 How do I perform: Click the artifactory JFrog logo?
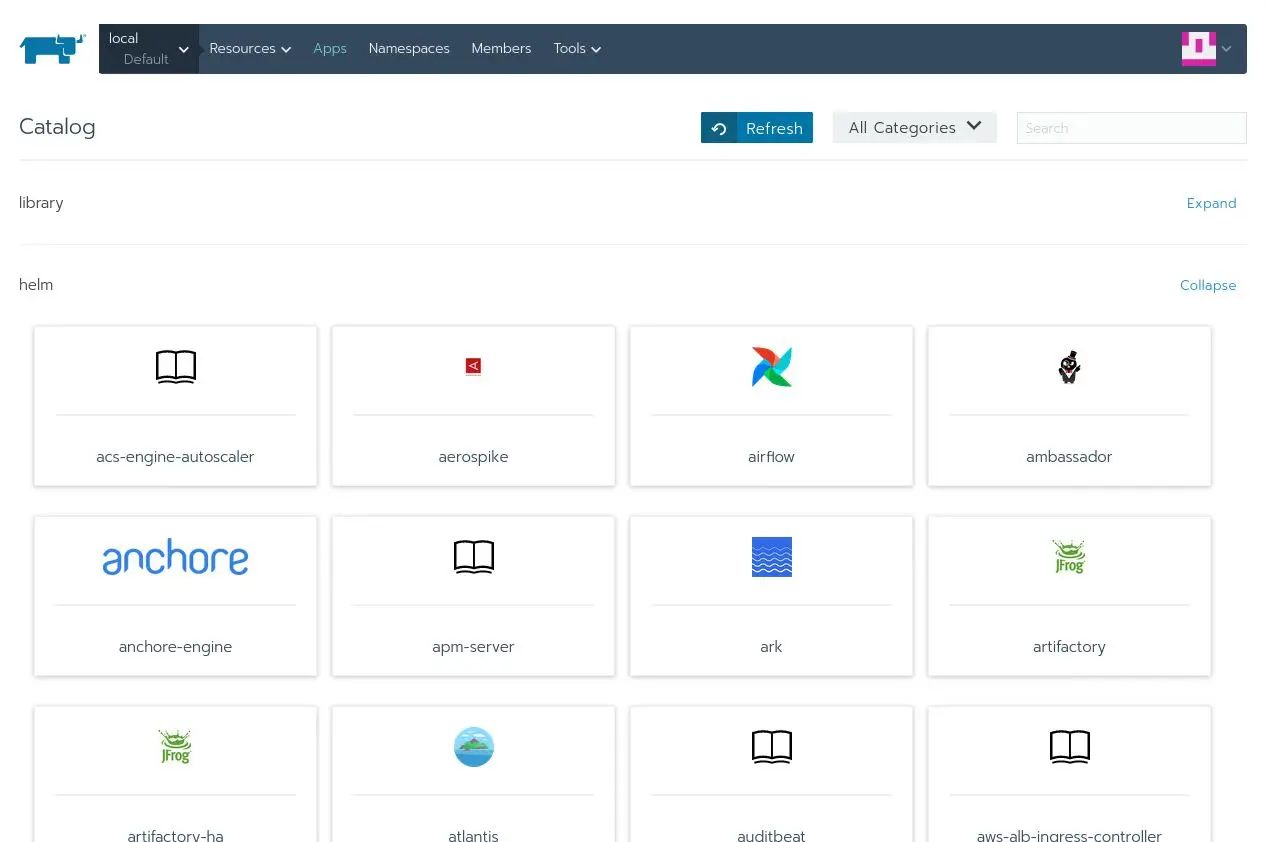(1069, 557)
